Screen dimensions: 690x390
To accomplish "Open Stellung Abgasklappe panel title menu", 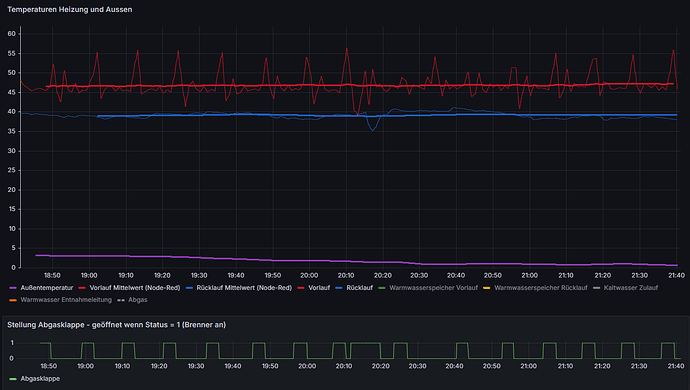I will (117, 325).
